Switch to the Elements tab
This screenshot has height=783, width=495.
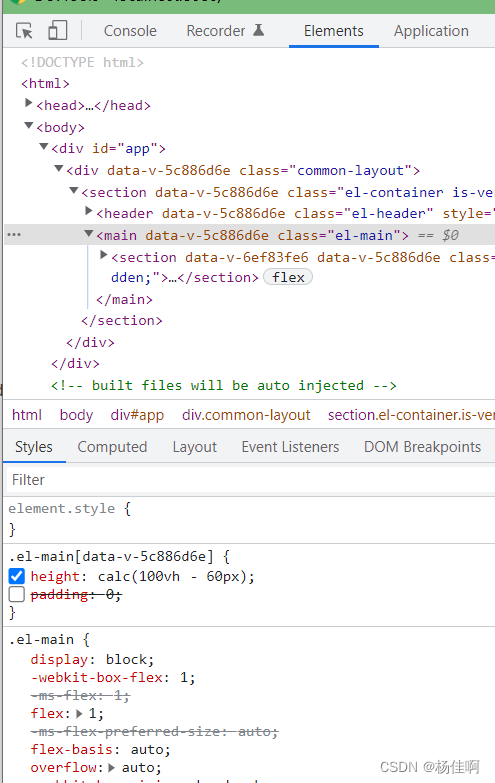[334, 31]
